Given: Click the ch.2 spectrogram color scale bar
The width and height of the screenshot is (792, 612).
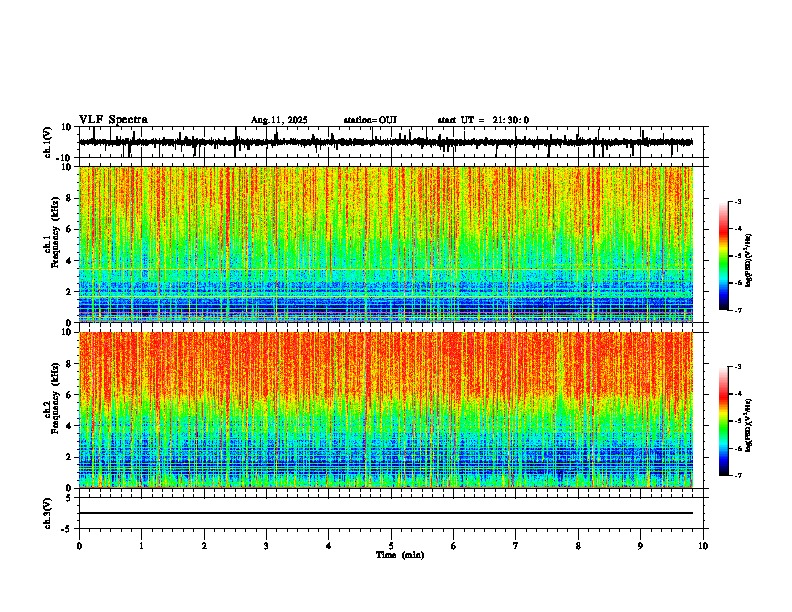Looking at the screenshot, I should [x=723, y=421].
